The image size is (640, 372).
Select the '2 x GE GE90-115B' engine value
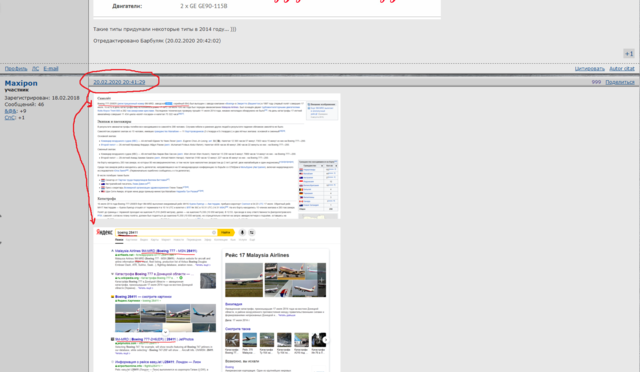[204, 6]
